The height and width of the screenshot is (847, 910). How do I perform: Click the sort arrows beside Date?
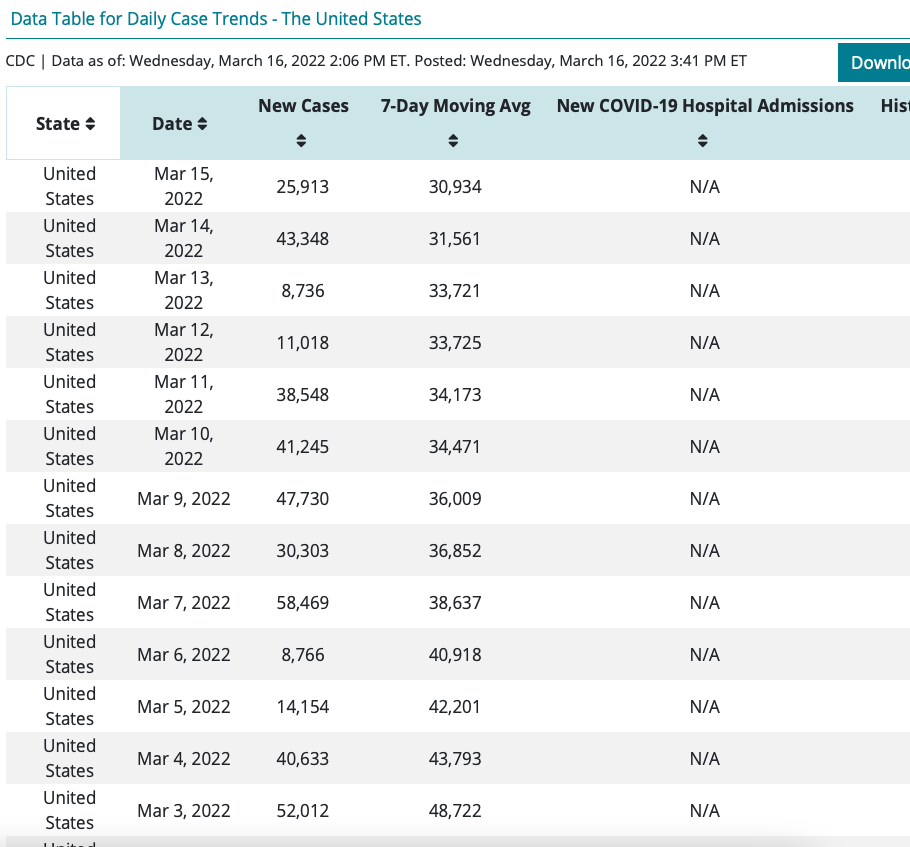coord(202,124)
